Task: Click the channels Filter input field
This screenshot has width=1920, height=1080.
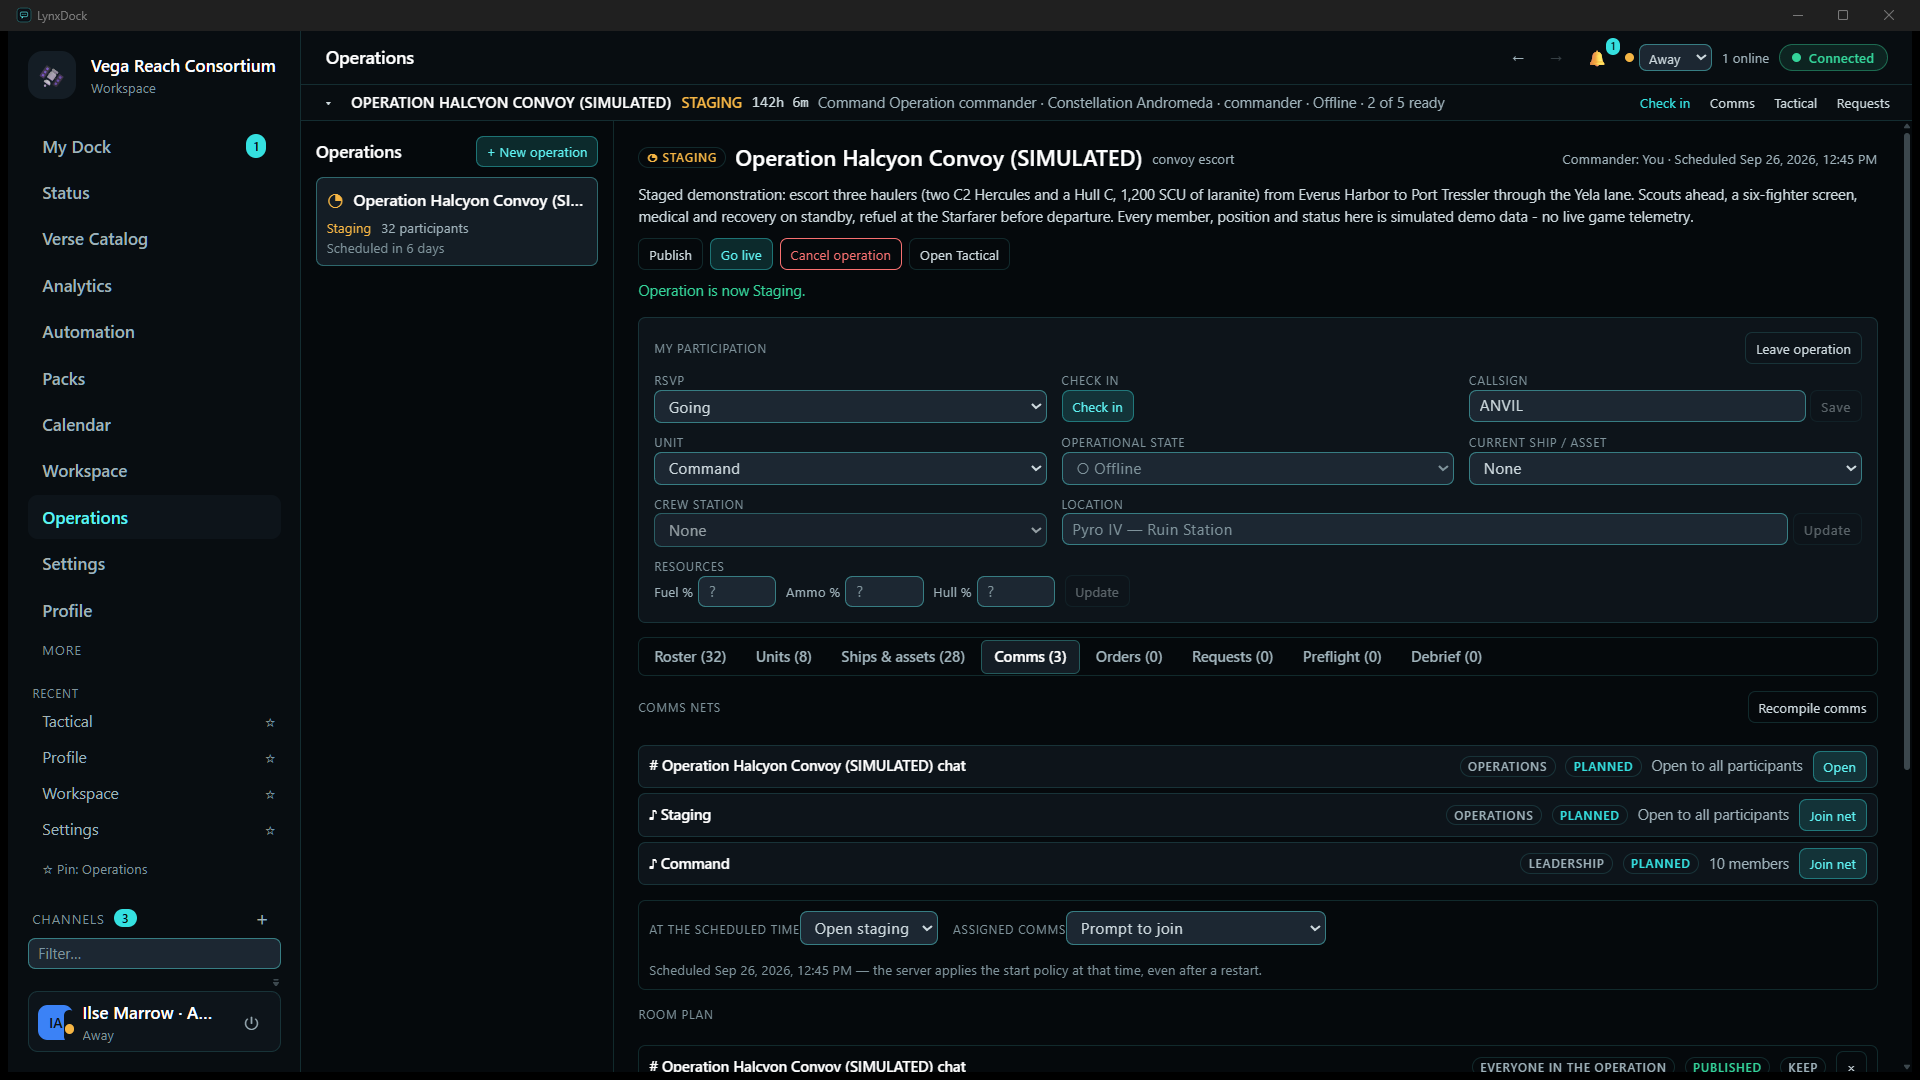Action: (154, 954)
